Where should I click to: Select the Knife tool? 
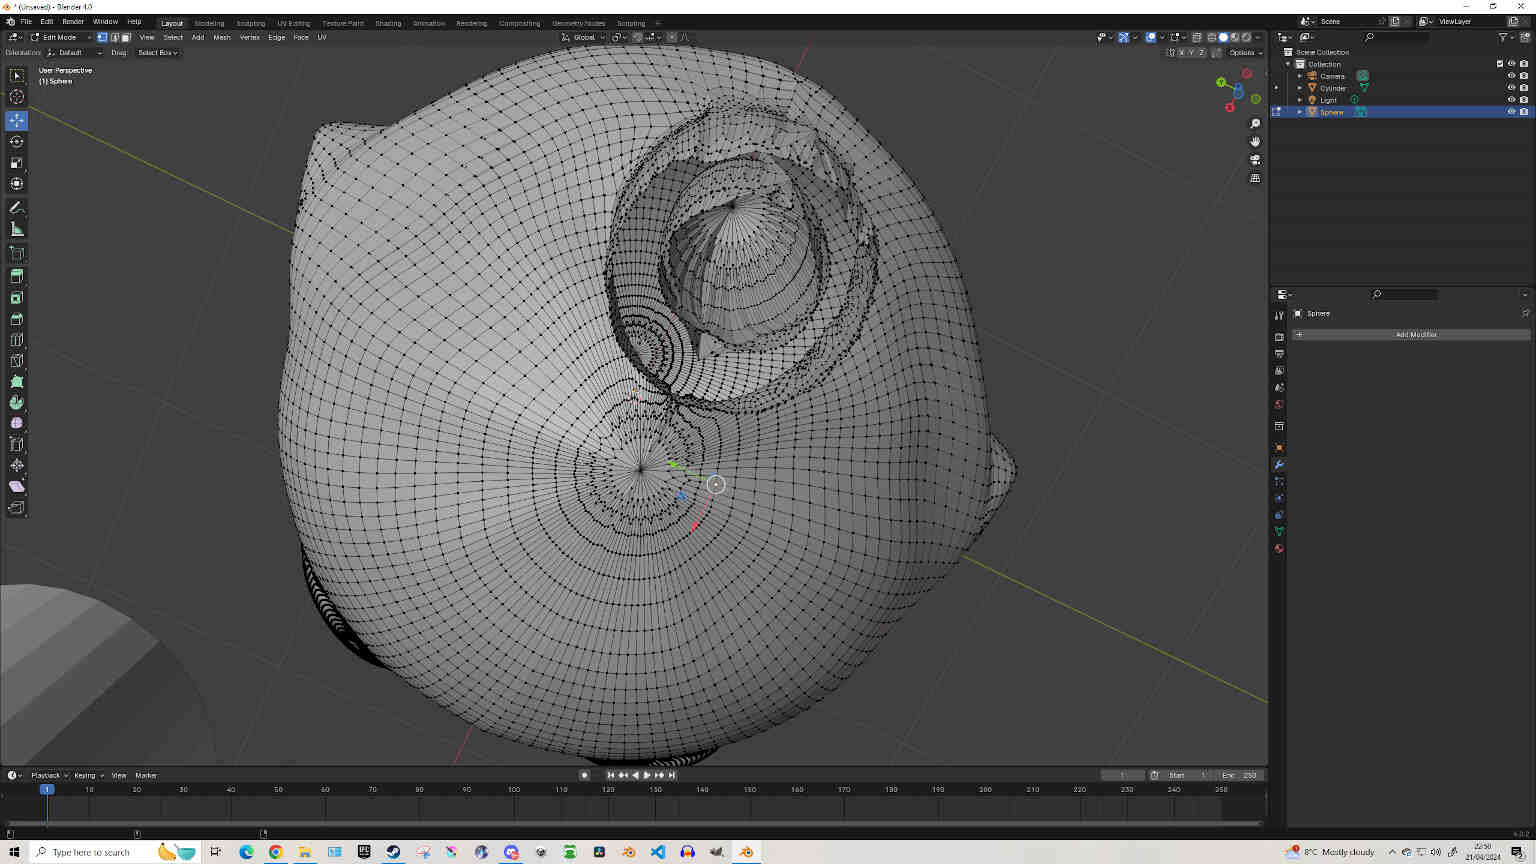tap(17, 361)
